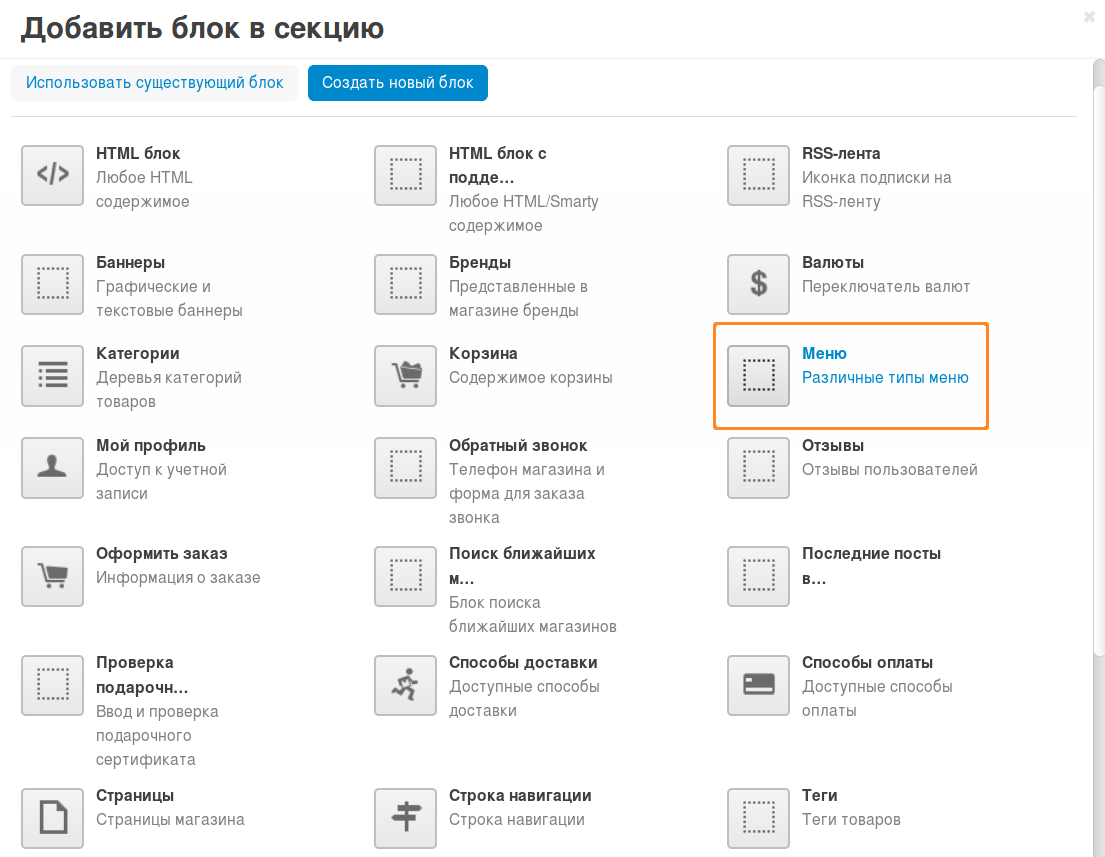
Task: Select the 'Теги' block icon
Action: coord(758,818)
